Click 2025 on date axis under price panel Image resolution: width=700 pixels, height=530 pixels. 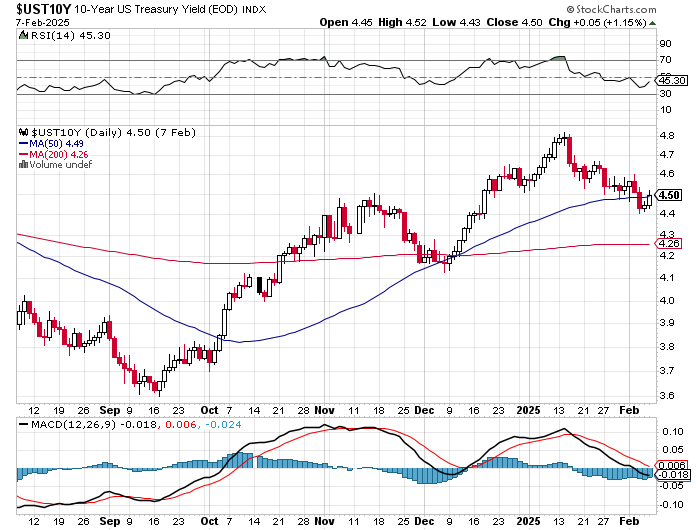pos(528,410)
